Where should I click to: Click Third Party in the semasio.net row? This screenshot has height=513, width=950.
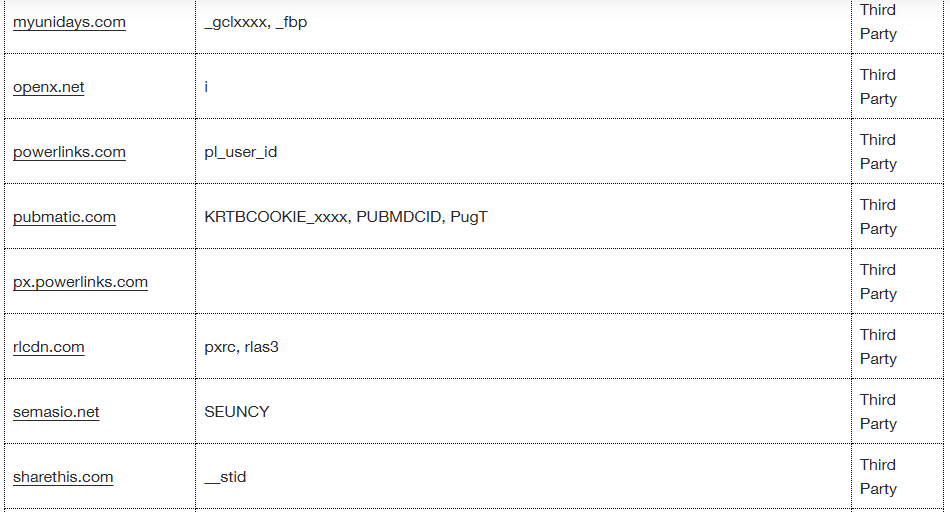878,412
